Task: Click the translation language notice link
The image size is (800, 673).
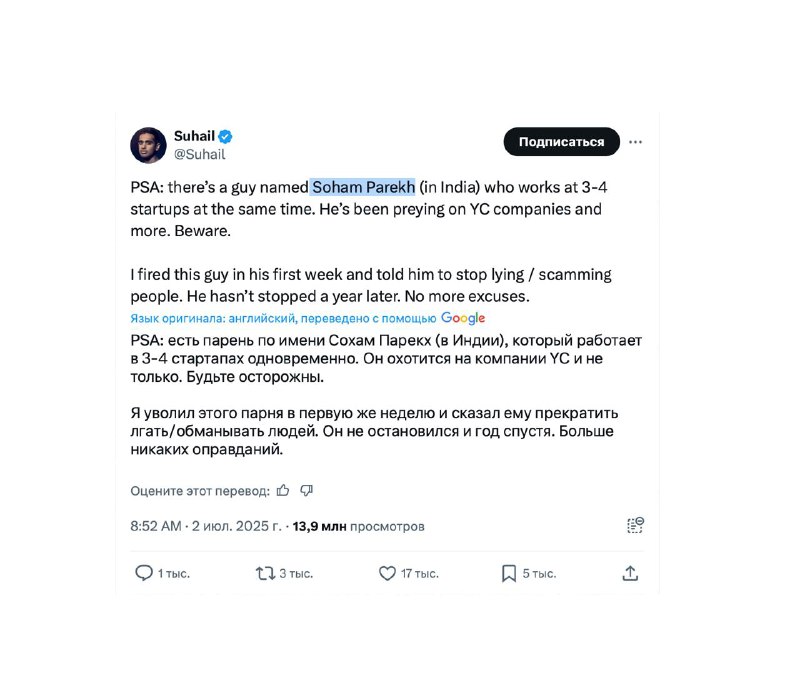Action: (x=283, y=318)
